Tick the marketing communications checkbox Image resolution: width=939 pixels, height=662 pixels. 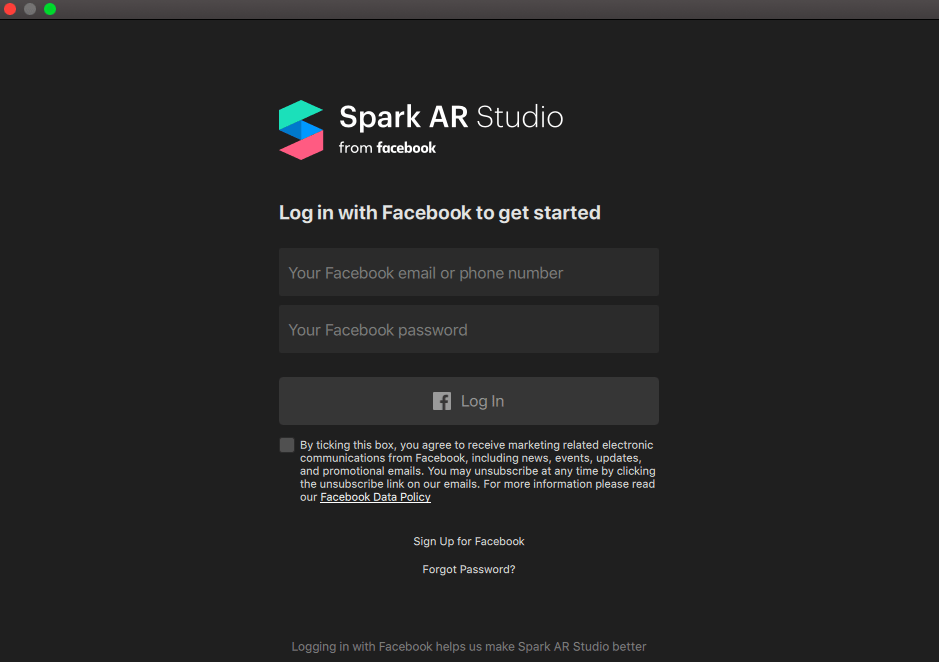click(287, 445)
